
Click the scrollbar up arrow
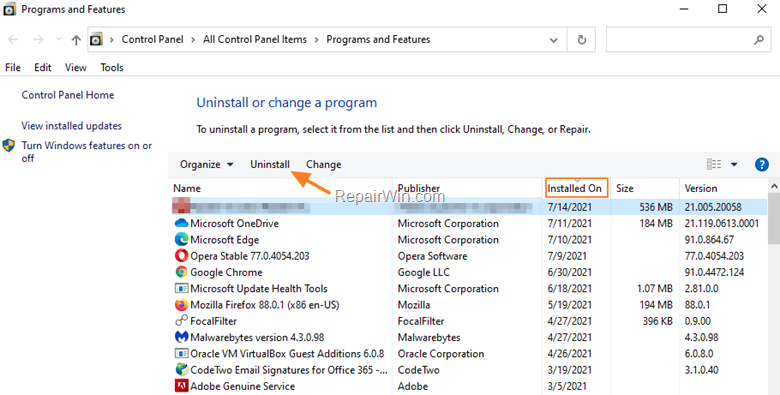coord(774,186)
